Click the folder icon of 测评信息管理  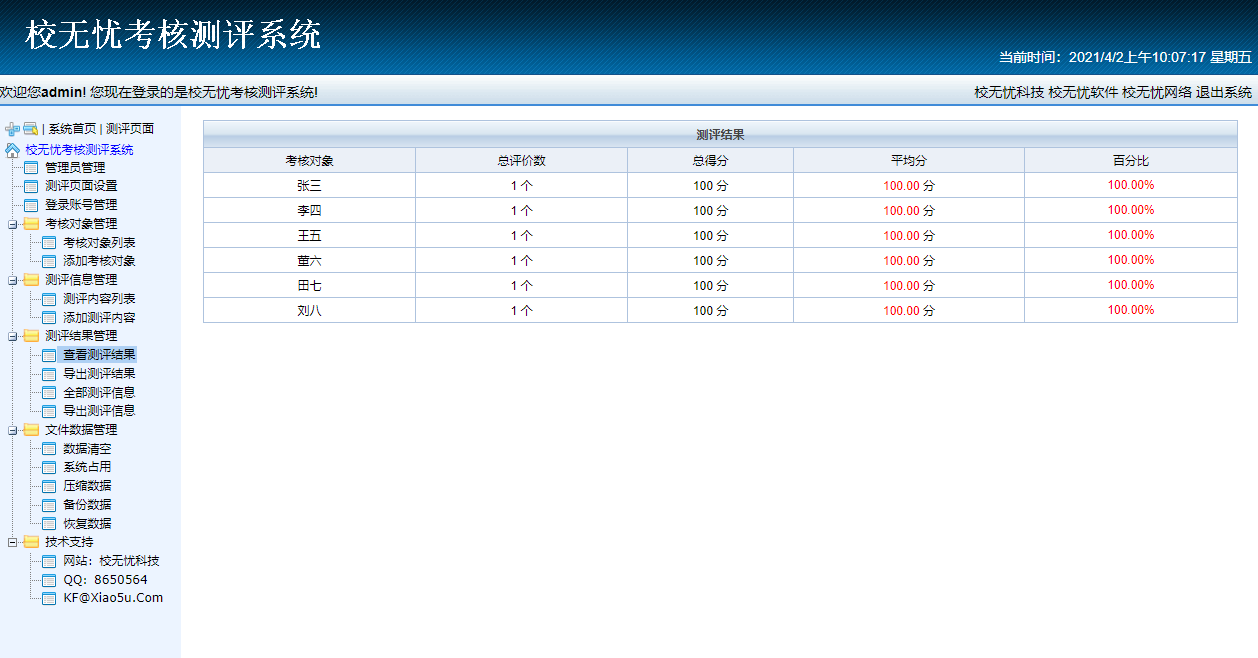click(x=31, y=280)
